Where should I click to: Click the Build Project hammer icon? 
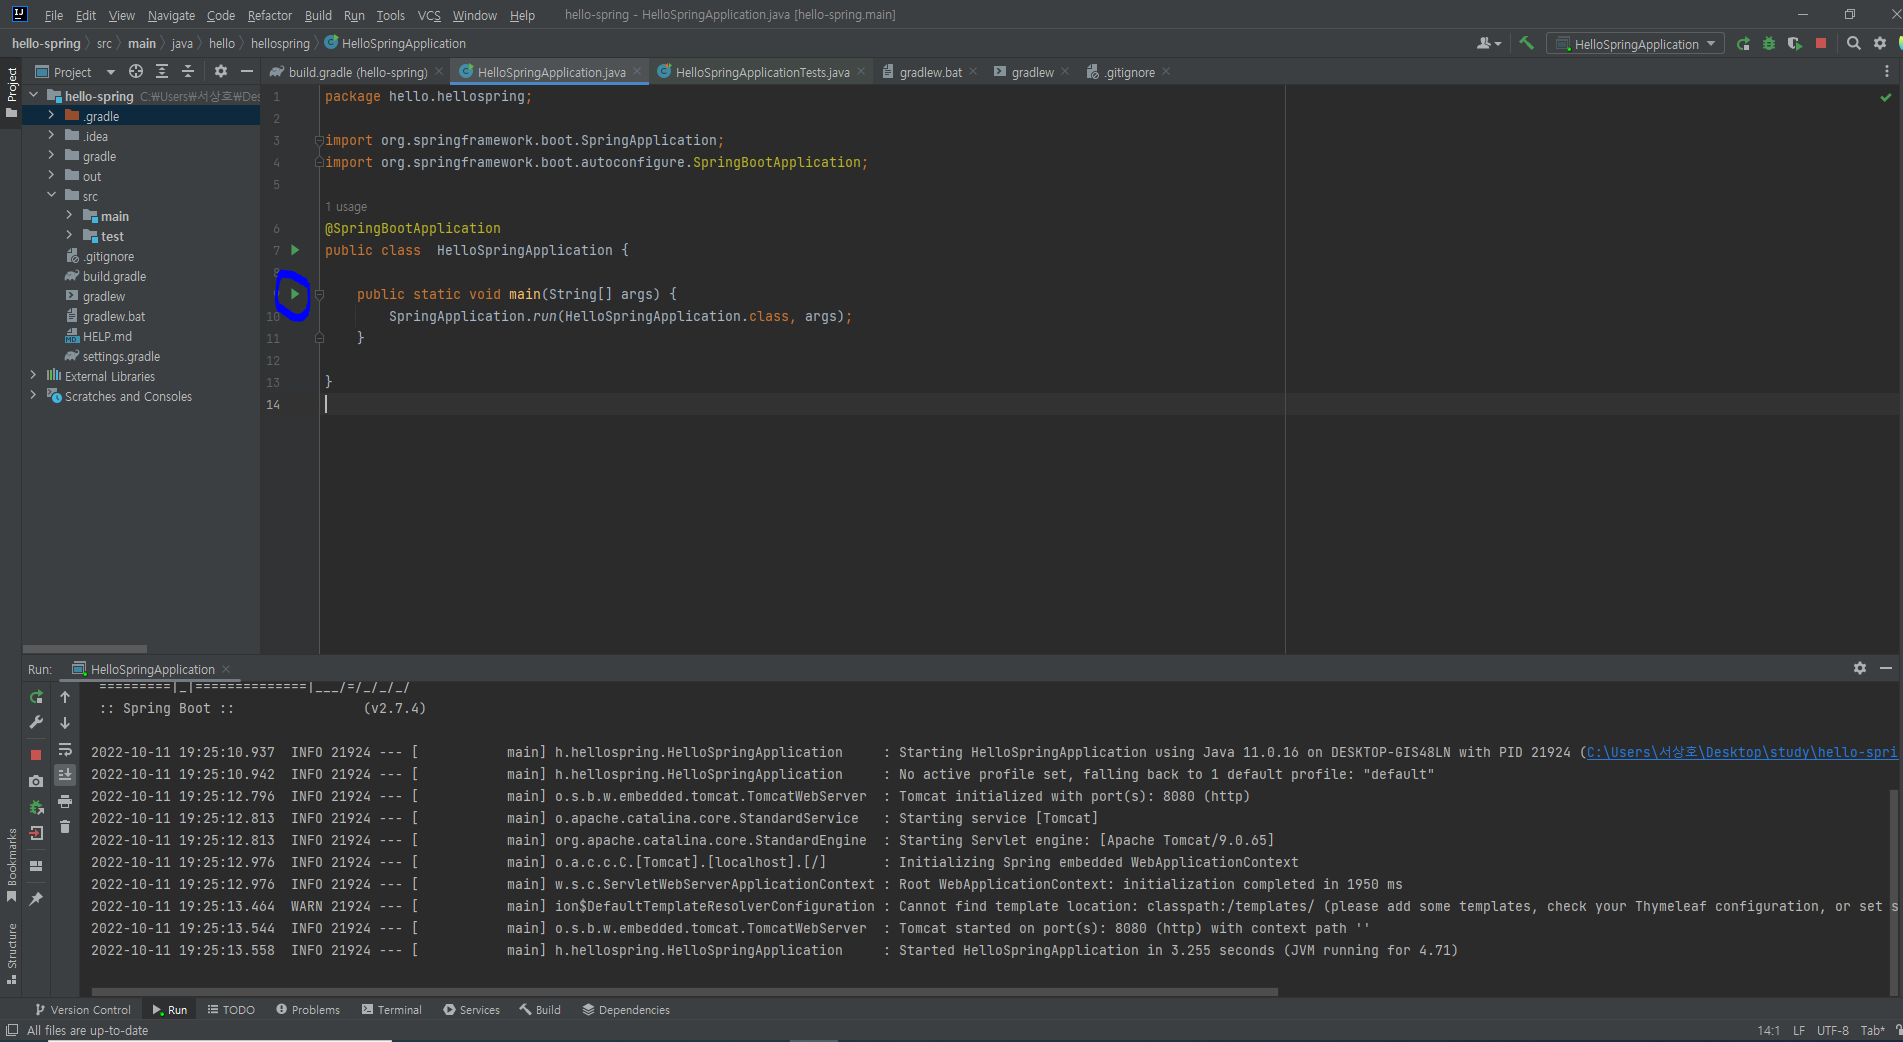pos(1526,43)
